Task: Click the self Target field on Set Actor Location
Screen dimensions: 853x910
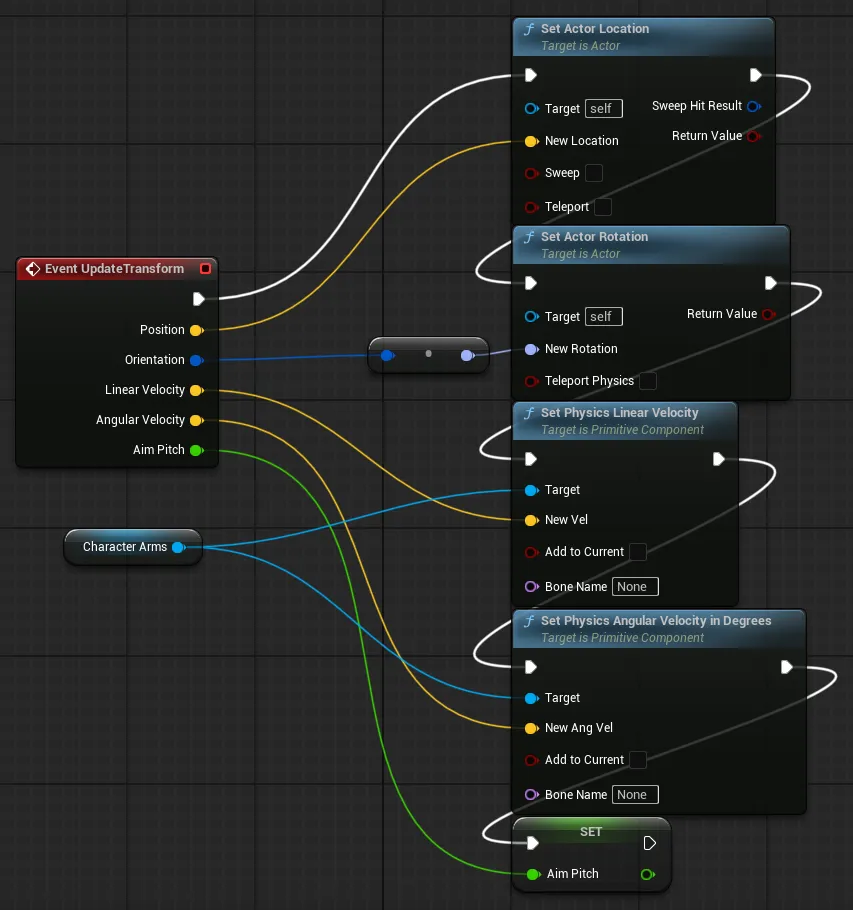Action: click(603, 109)
